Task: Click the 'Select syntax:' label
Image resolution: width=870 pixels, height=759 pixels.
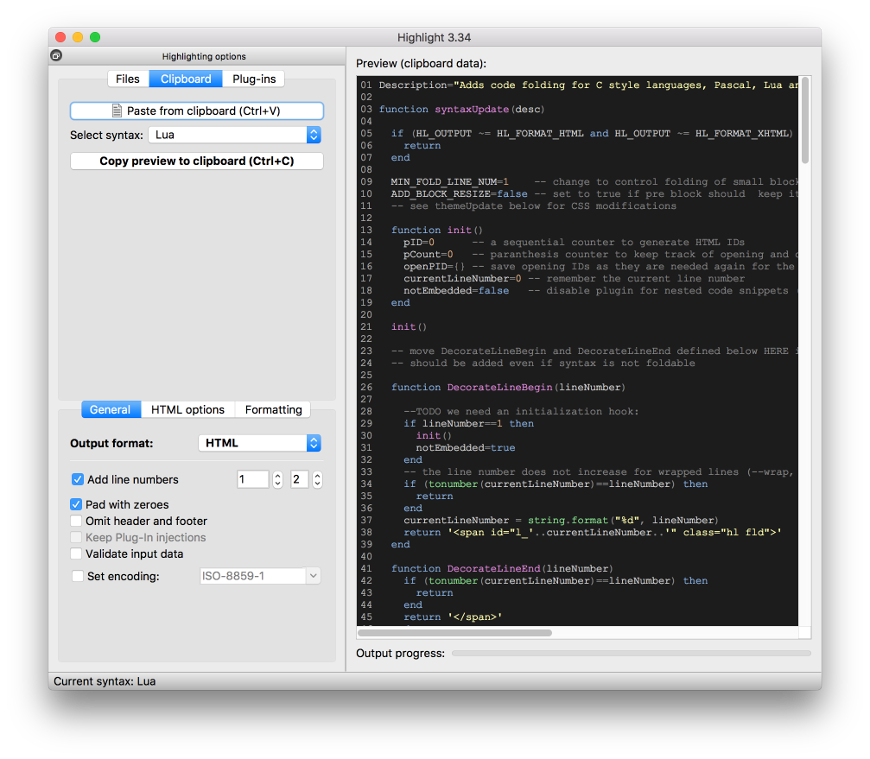Action: coord(107,135)
